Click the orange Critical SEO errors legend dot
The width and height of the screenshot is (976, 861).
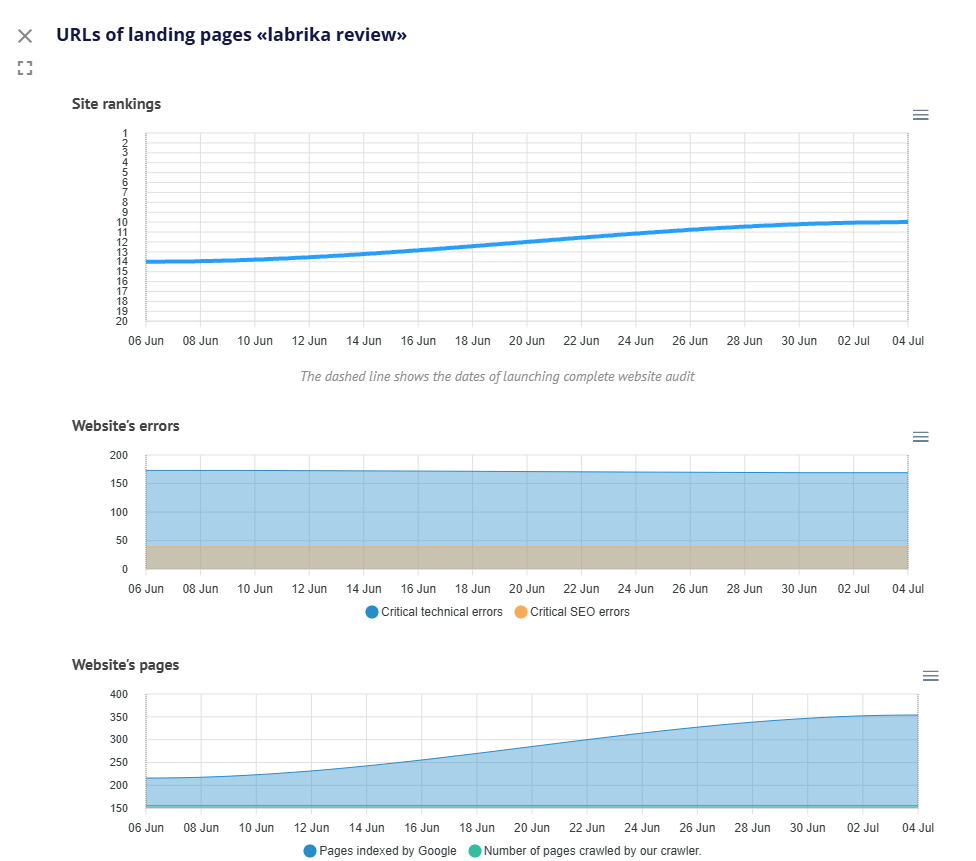click(520, 612)
